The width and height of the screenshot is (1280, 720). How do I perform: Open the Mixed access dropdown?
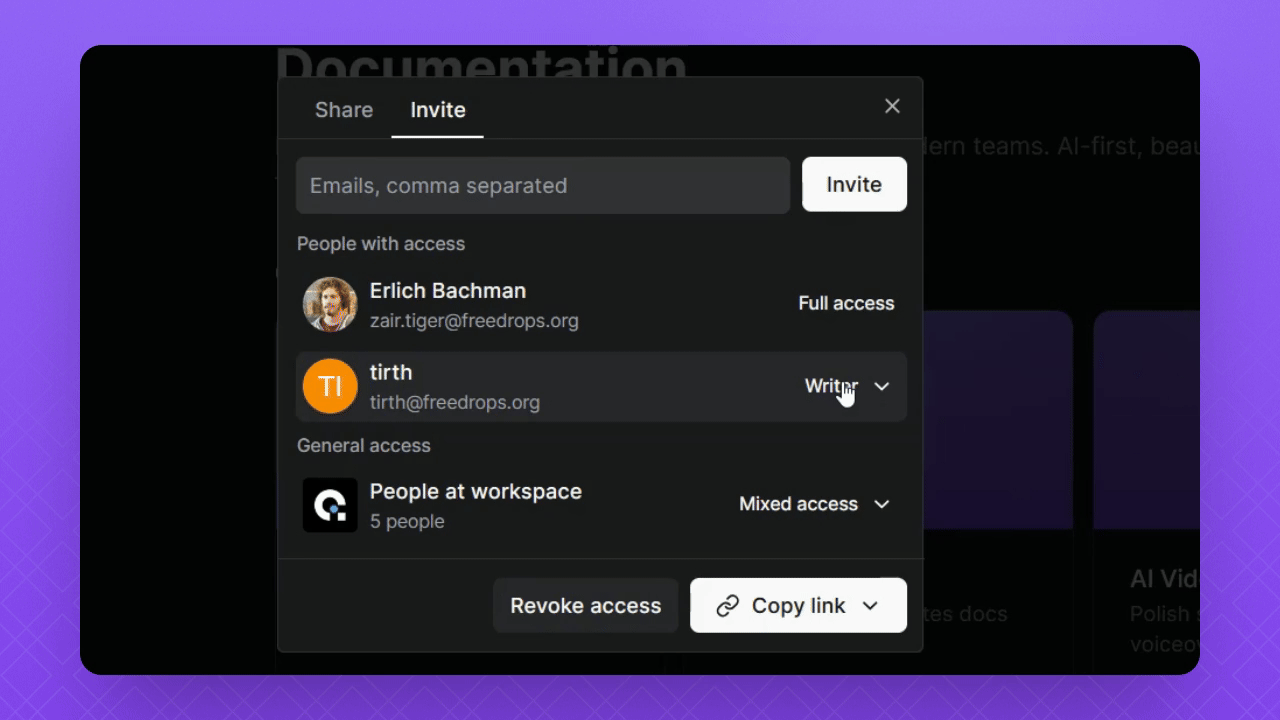[814, 504]
